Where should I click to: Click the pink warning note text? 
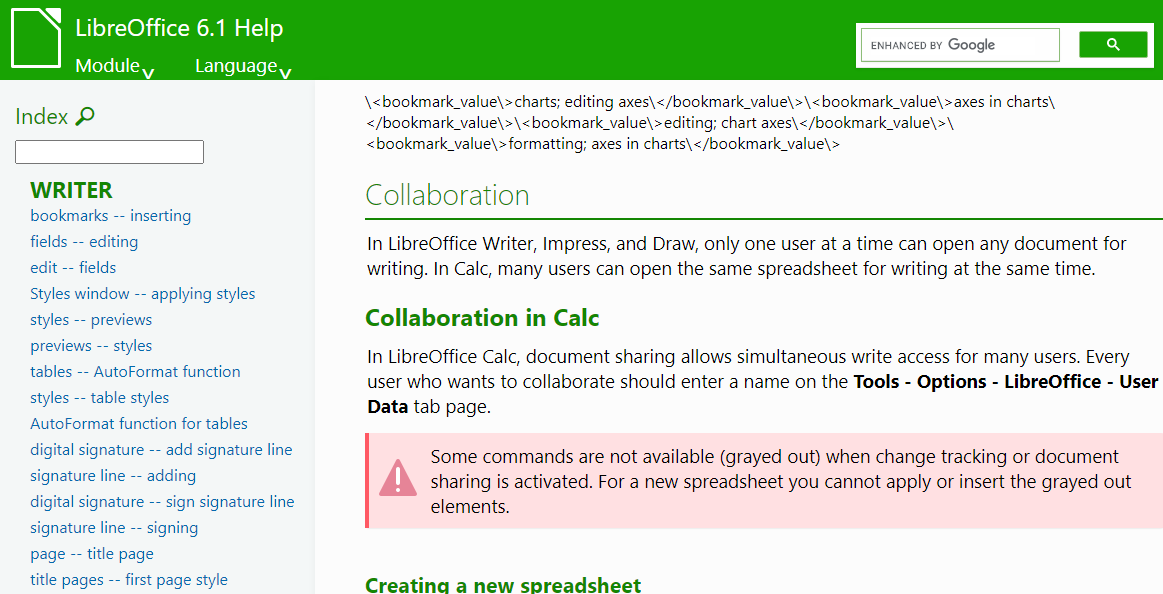781,481
